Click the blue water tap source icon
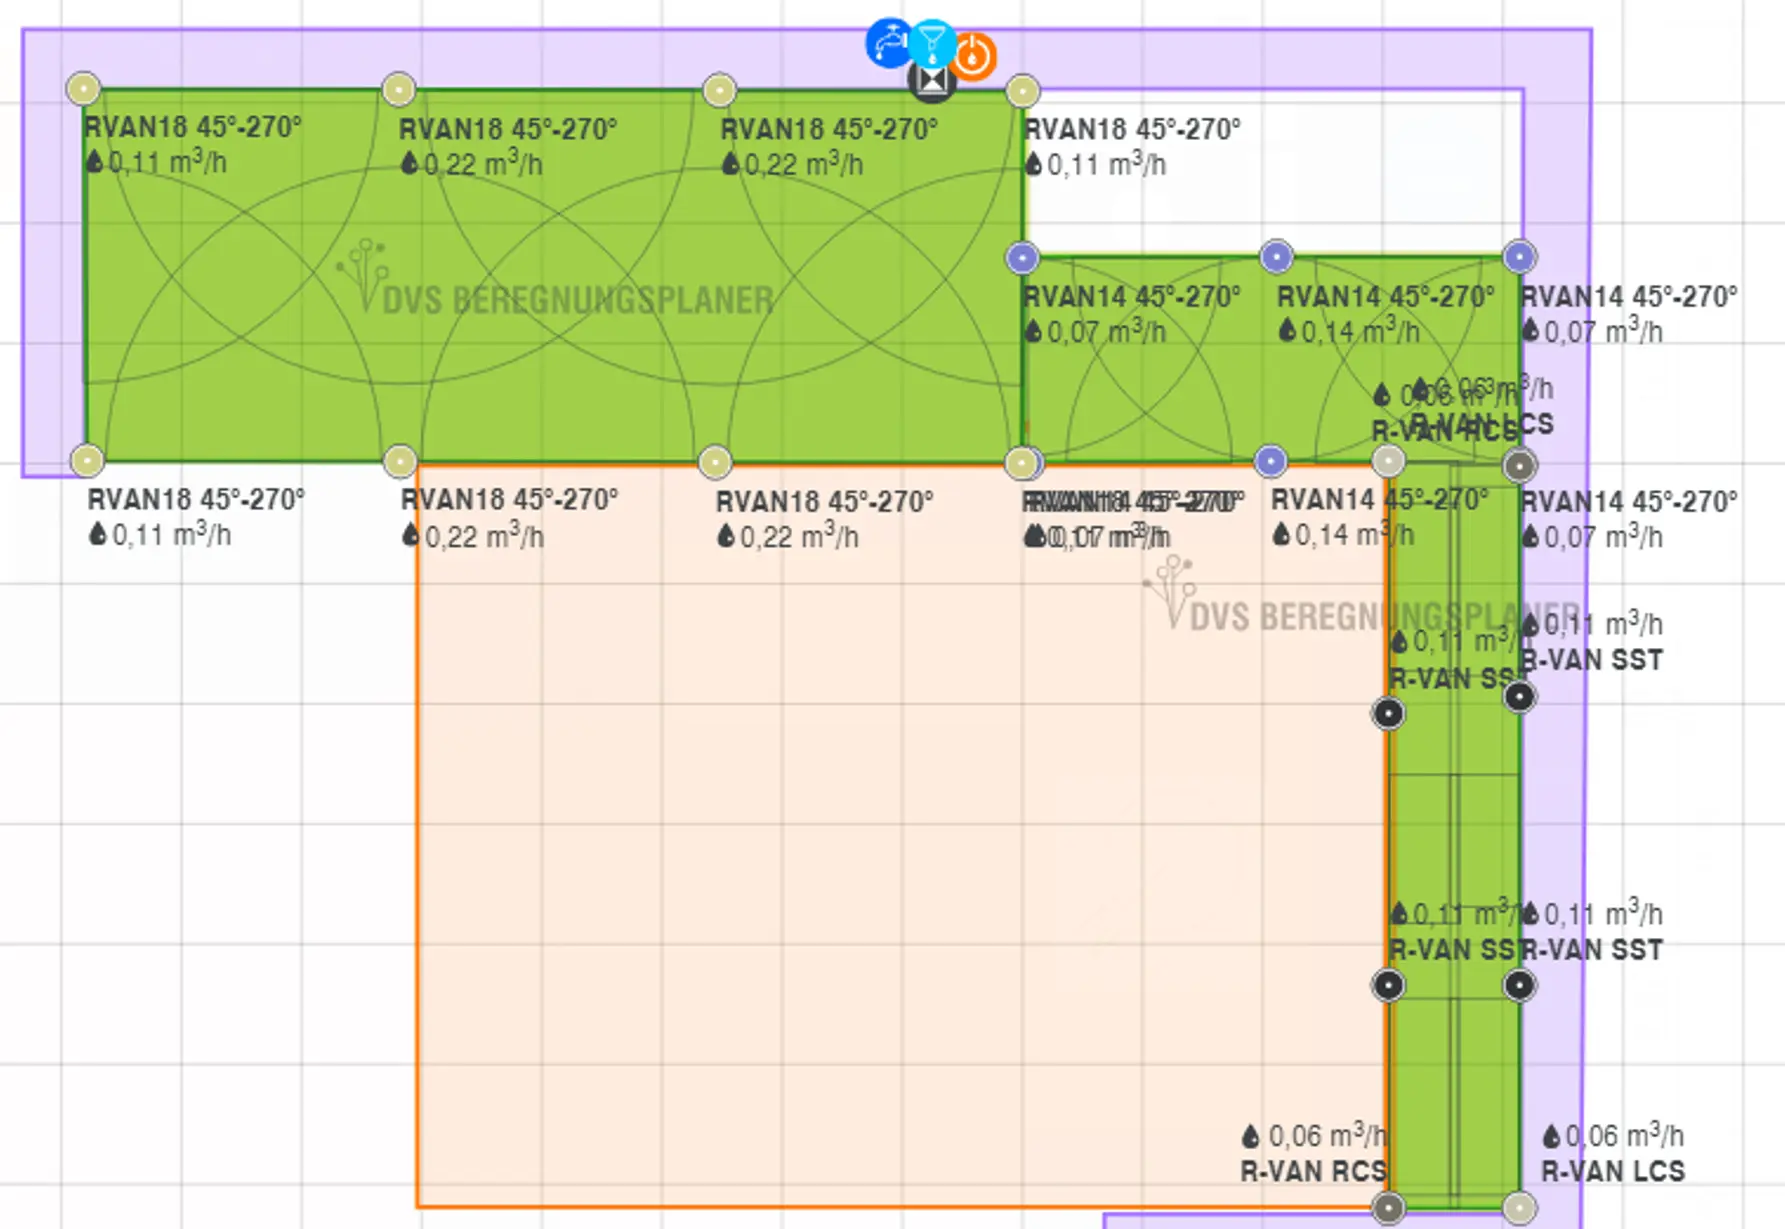 click(x=886, y=44)
